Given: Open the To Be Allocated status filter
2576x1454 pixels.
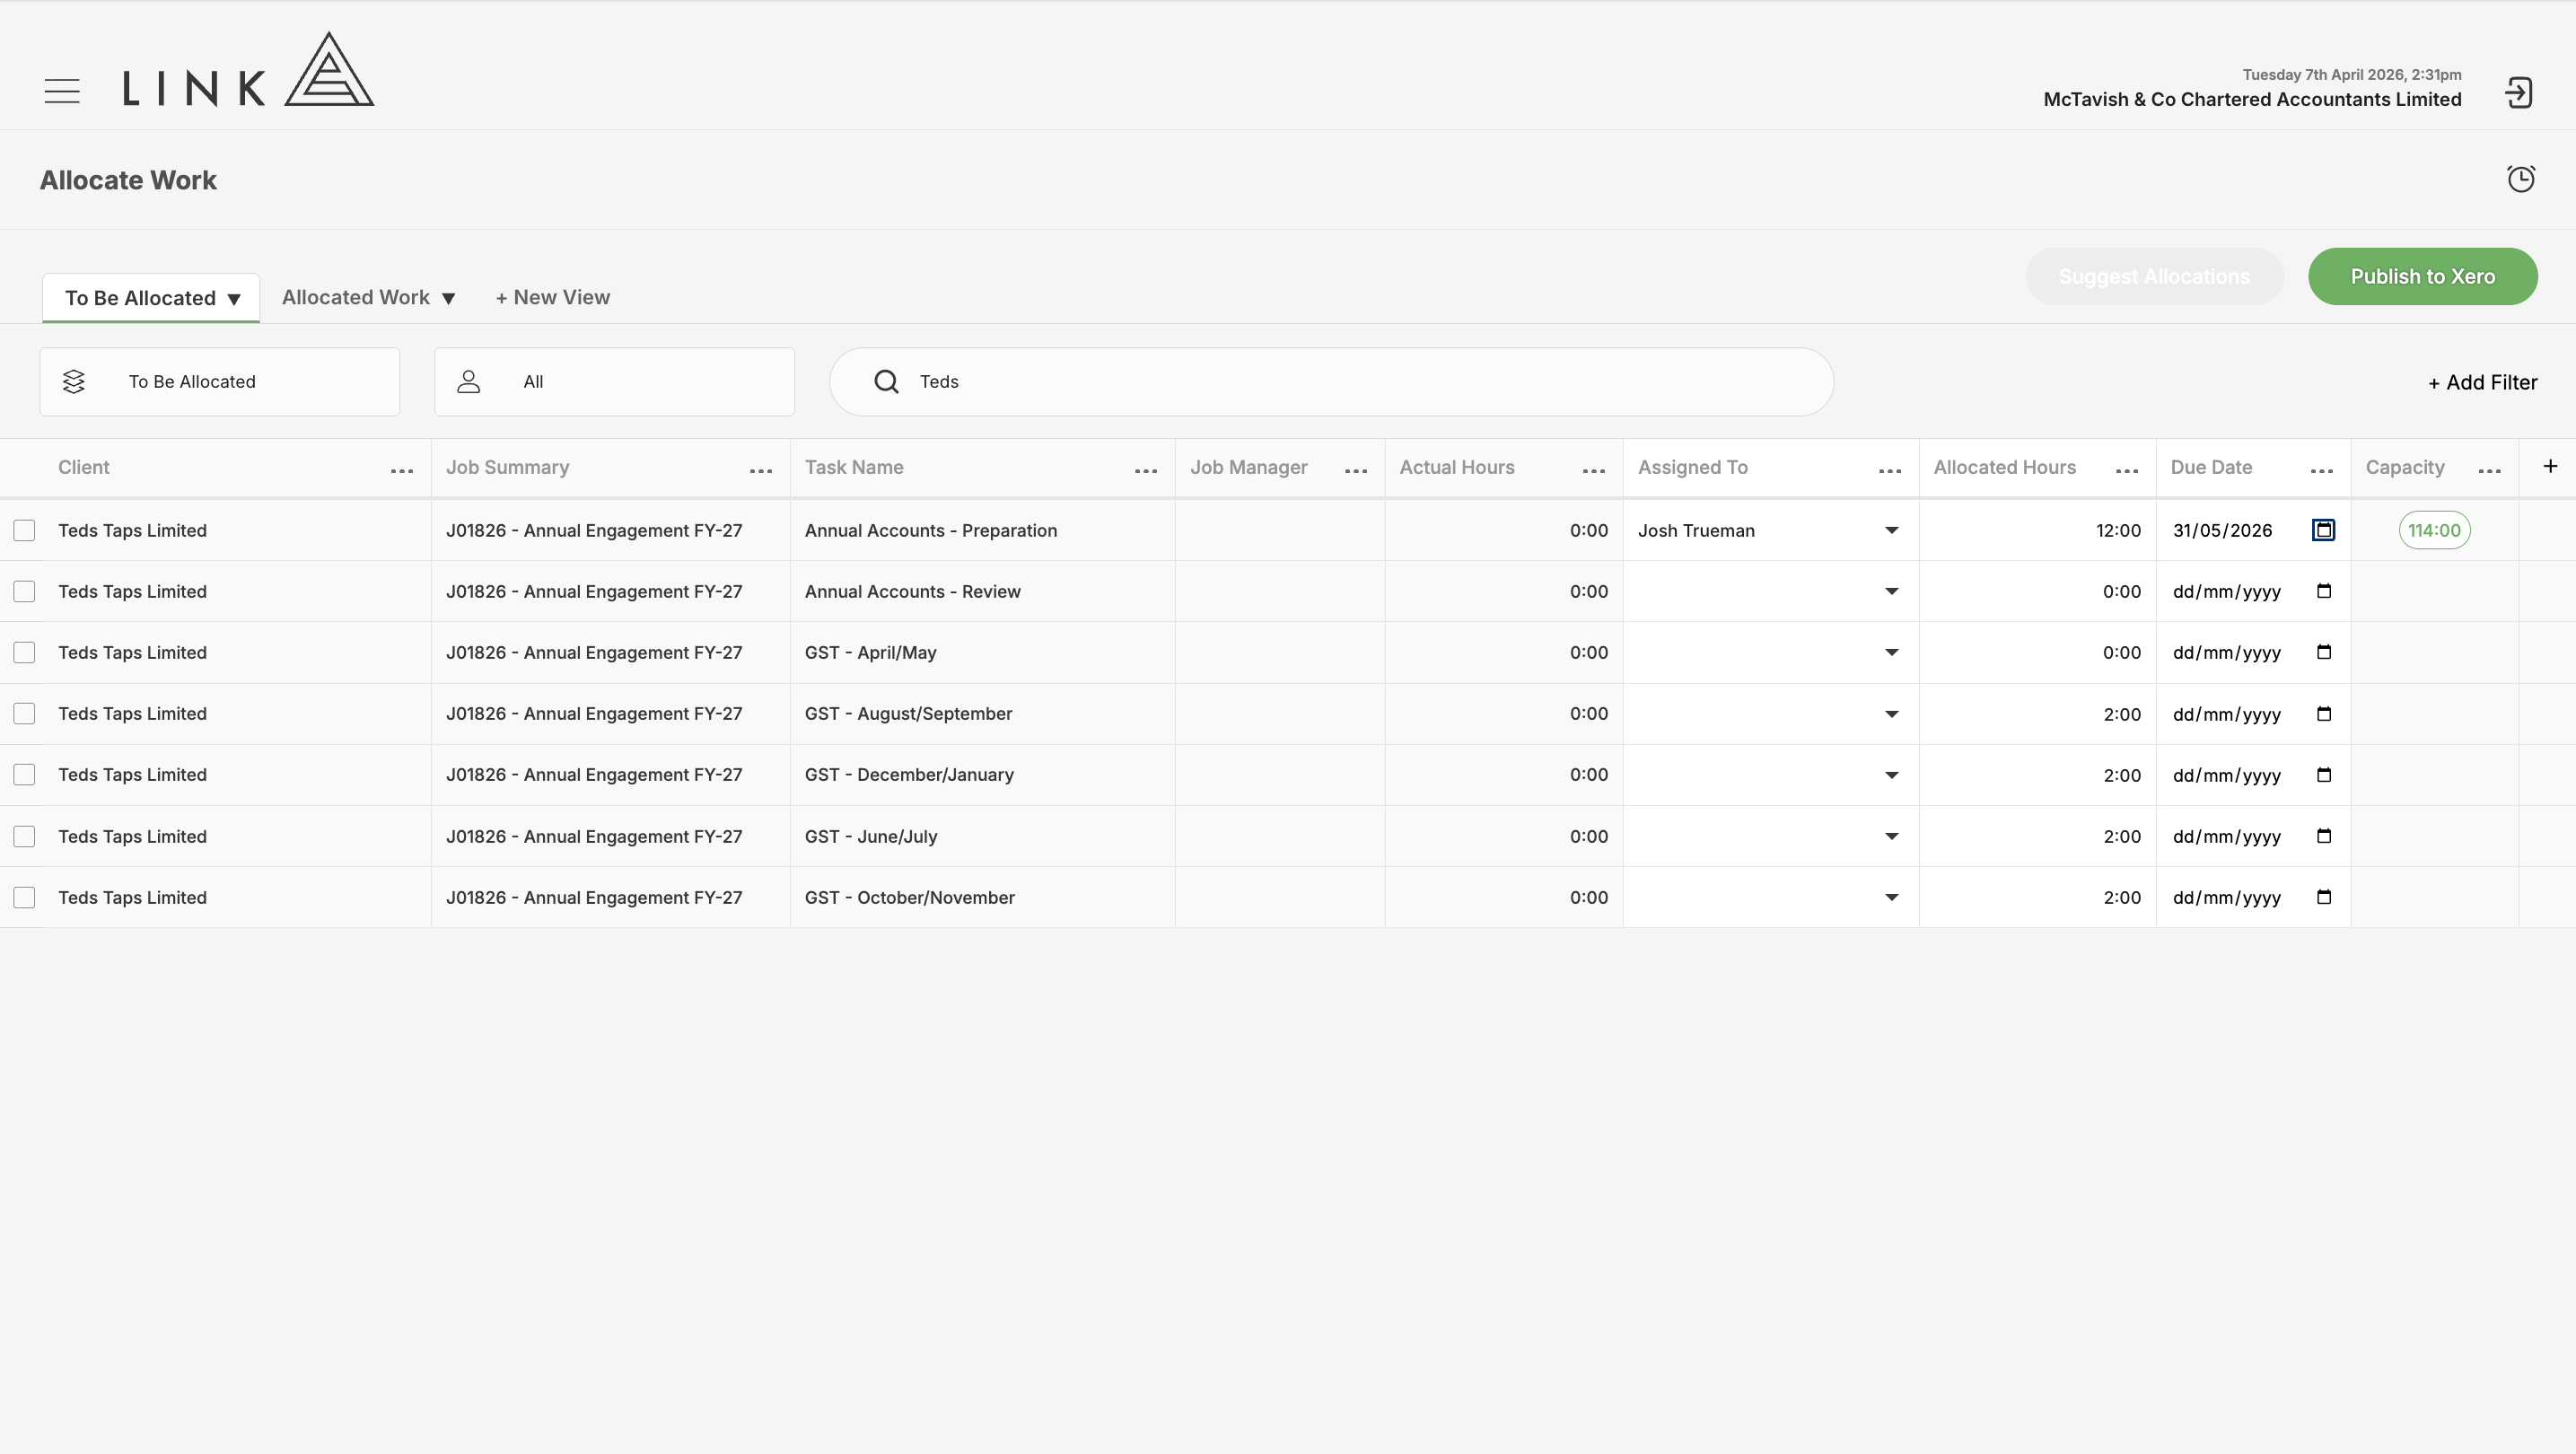Looking at the screenshot, I should [220, 382].
